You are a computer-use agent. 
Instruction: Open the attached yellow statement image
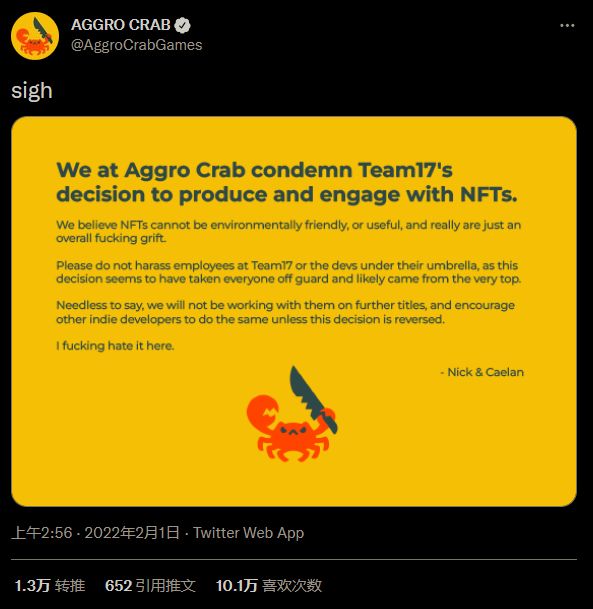click(294, 311)
